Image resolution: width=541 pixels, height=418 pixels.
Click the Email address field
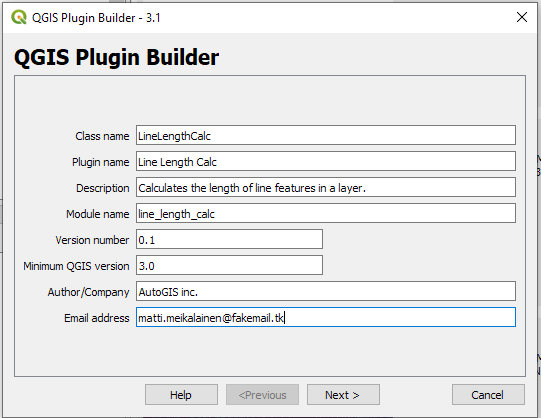point(326,317)
